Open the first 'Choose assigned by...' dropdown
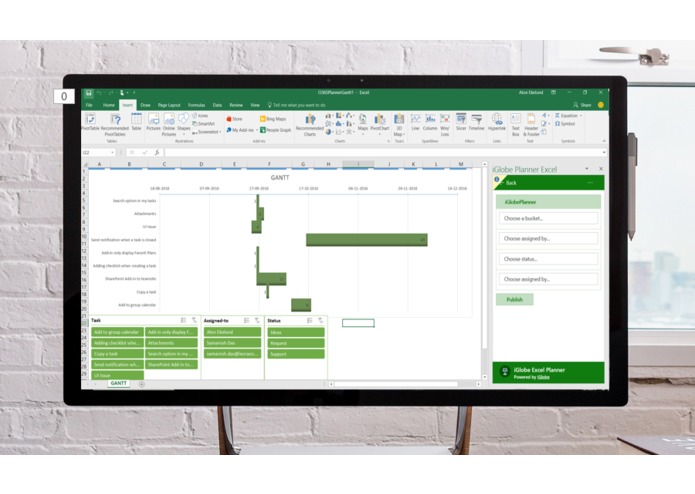This screenshot has width=695, height=494. point(548,238)
